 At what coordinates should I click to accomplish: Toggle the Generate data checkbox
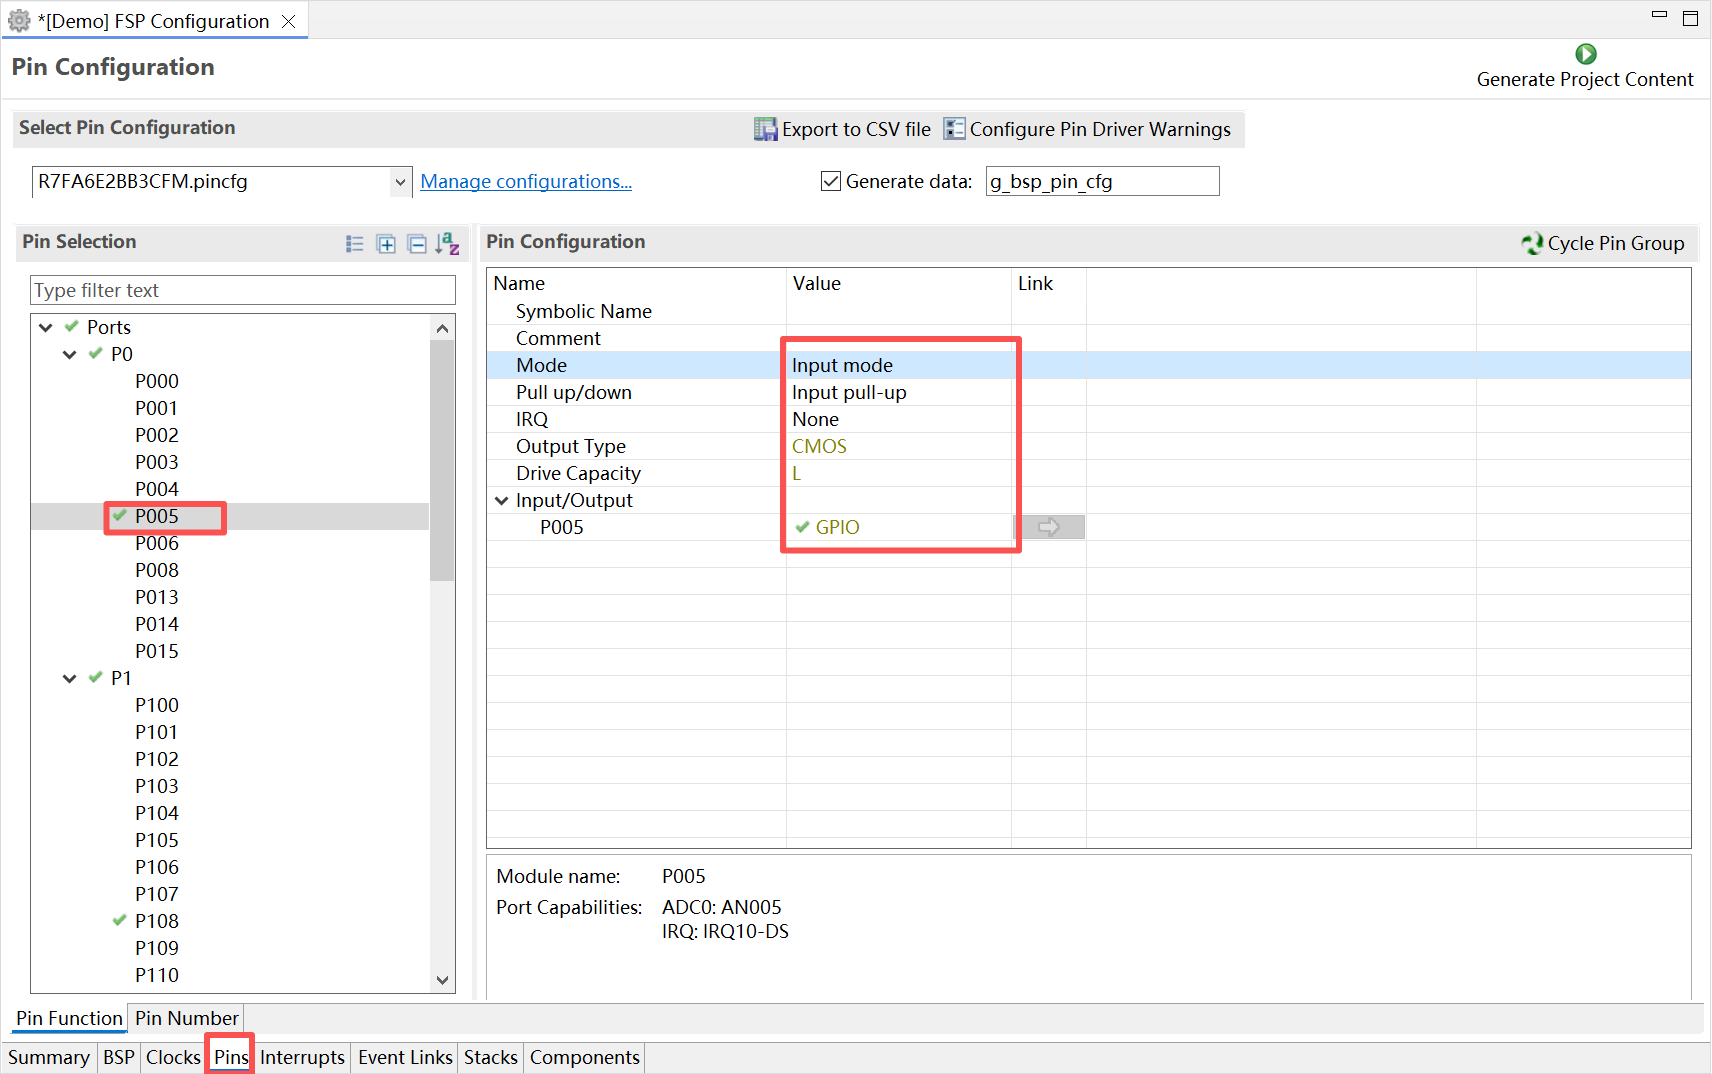830,181
